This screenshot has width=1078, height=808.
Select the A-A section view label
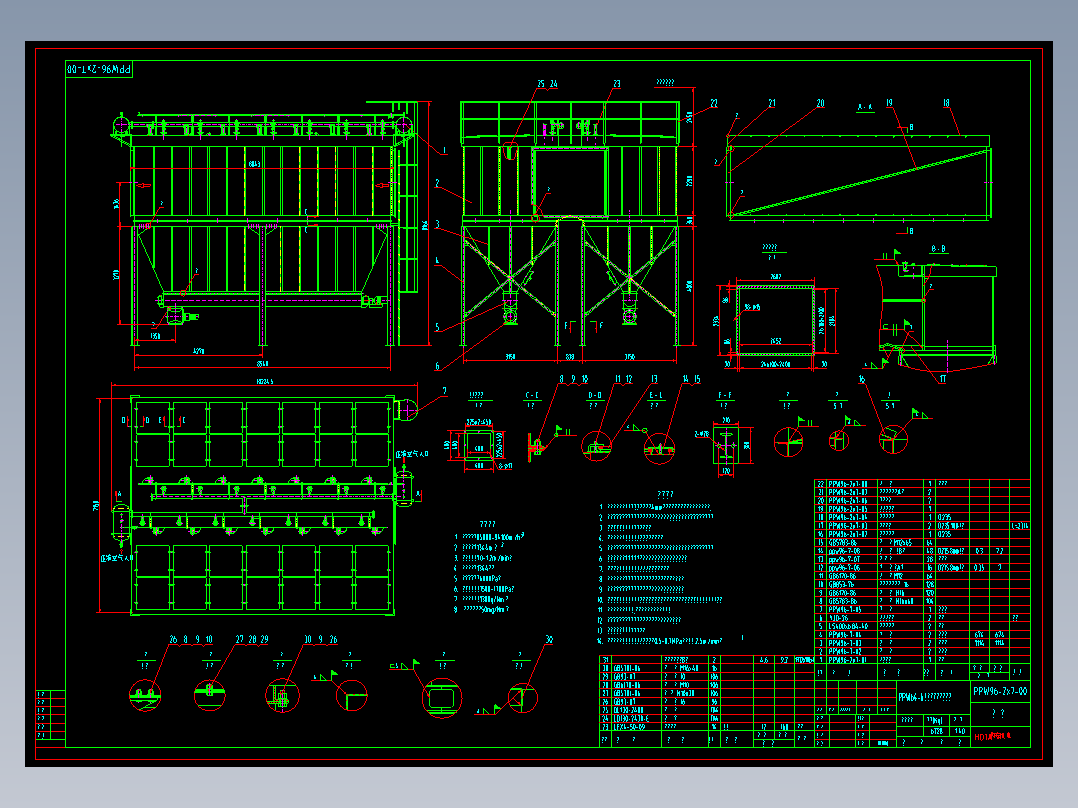(x=865, y=107)
